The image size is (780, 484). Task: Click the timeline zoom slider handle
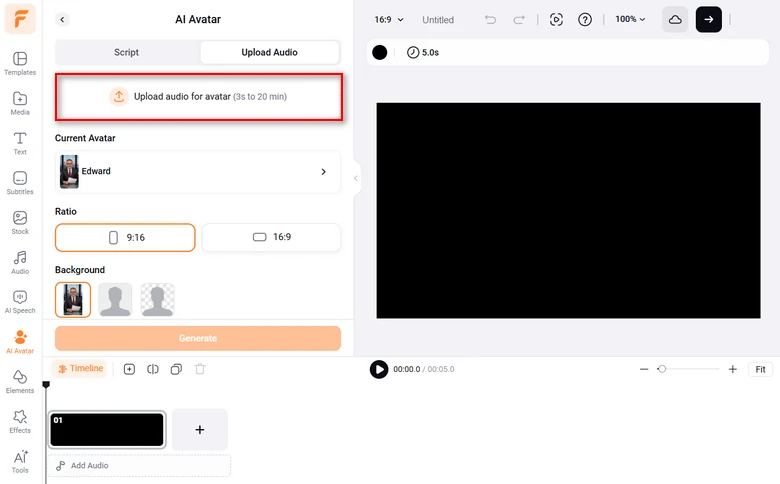(x=662, y=369)
